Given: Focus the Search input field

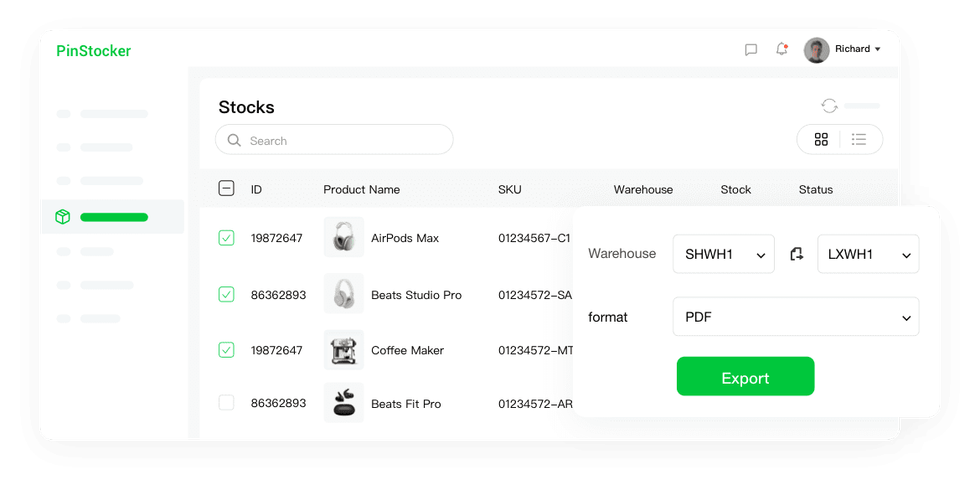Looking at the screenshot, I should click(x=334, y=139).
